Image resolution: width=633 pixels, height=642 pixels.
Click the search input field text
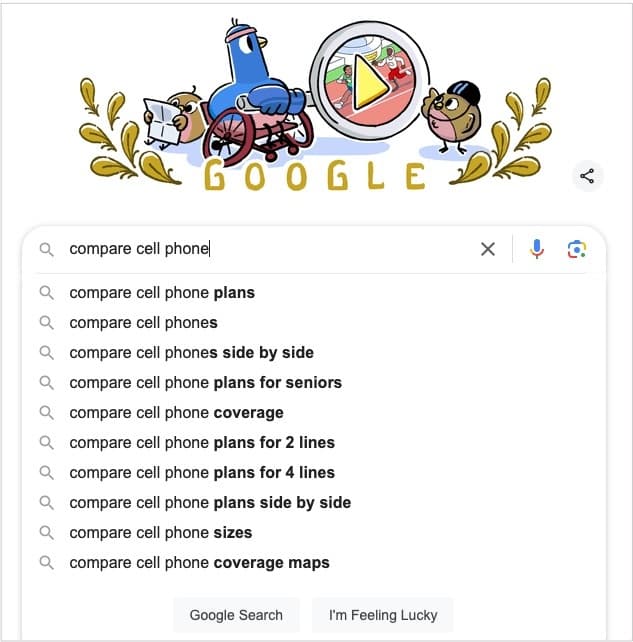(140, 249)
